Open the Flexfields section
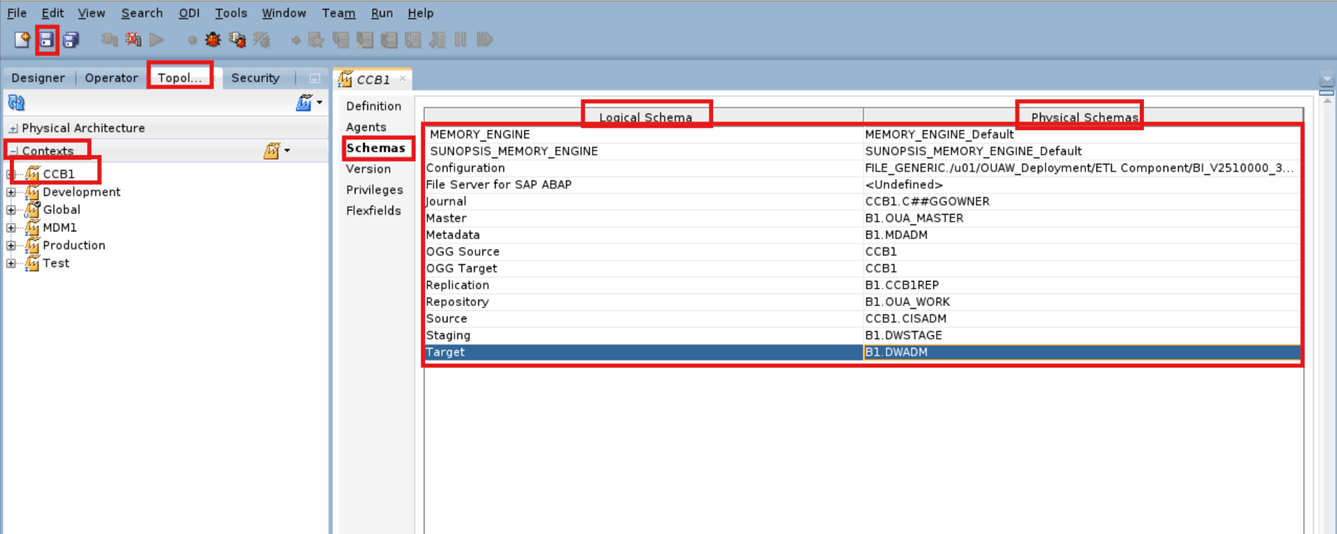This screenshot has width=1337, height=534. click(373, 211)
